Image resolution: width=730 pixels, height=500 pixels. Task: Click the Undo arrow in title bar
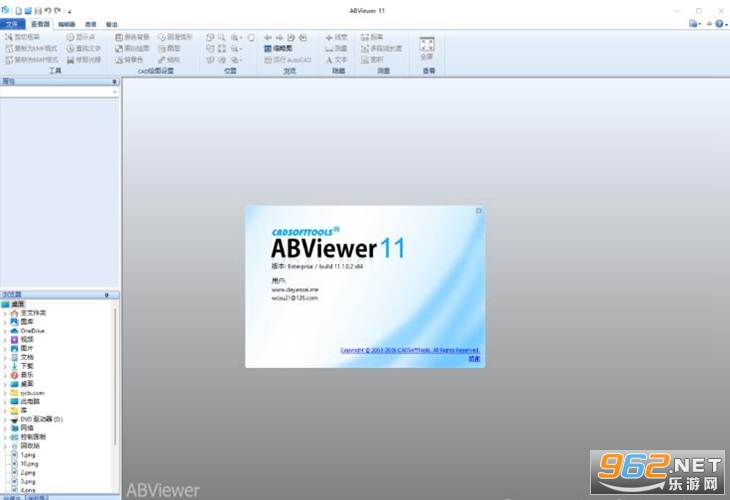point(48,10)
